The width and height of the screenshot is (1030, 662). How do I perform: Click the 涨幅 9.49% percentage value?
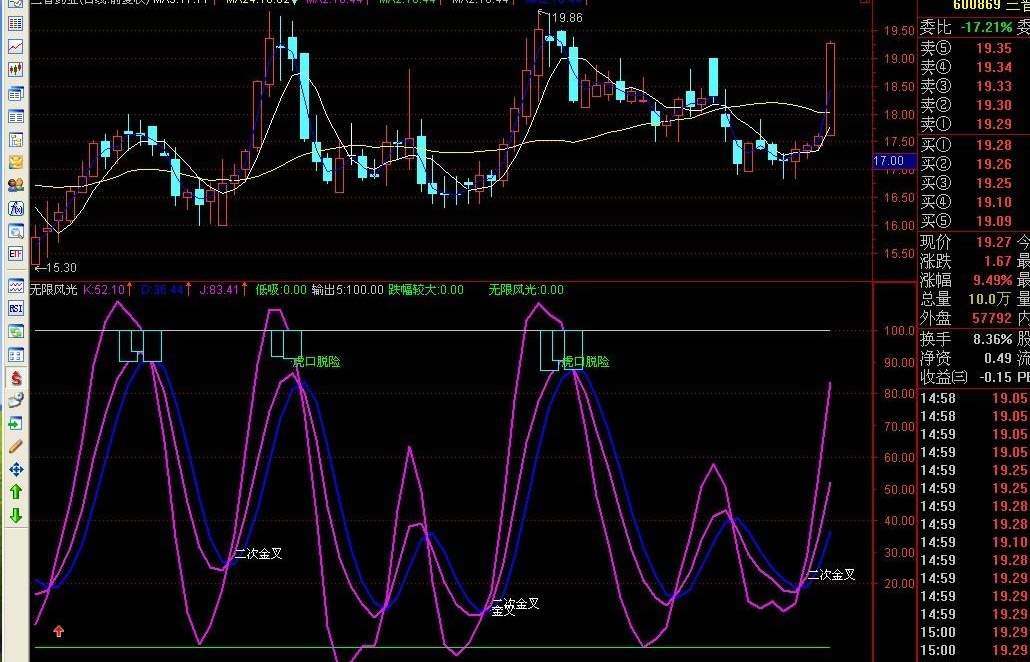[993, 280]
